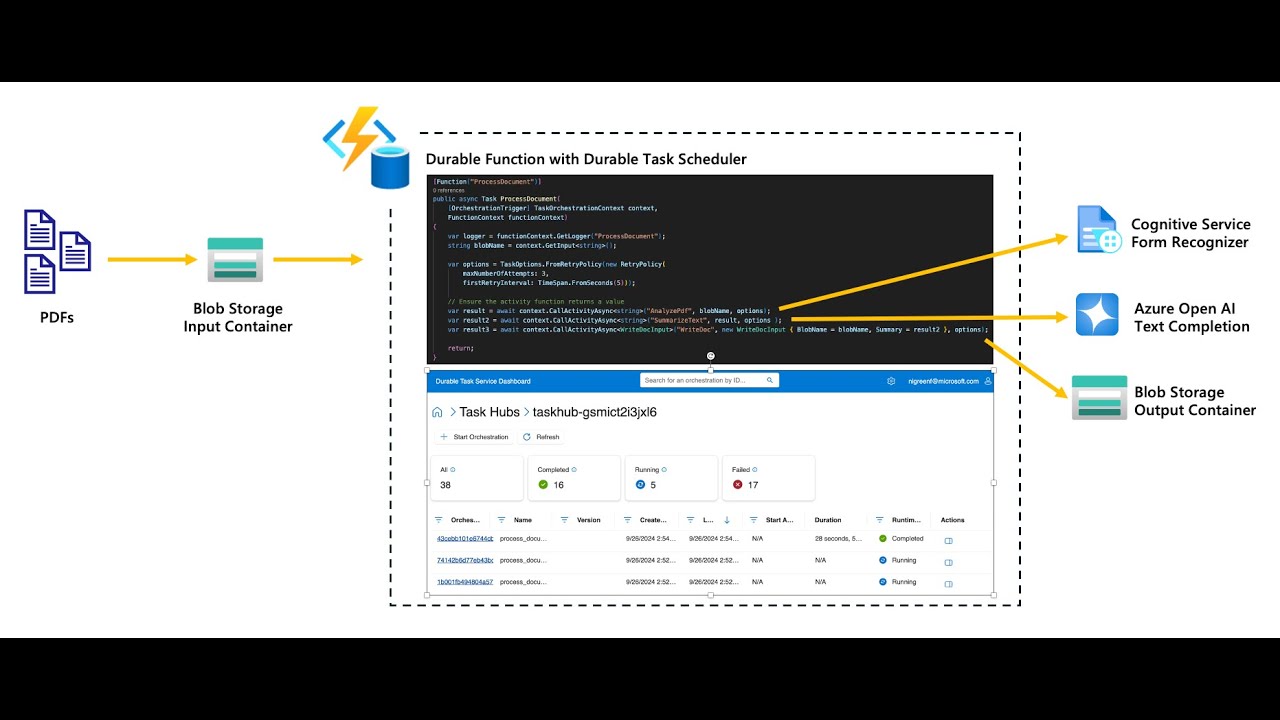
Task: Open dashboard settings gear icon
Action: pyautogui.click(x=891, y=381)
